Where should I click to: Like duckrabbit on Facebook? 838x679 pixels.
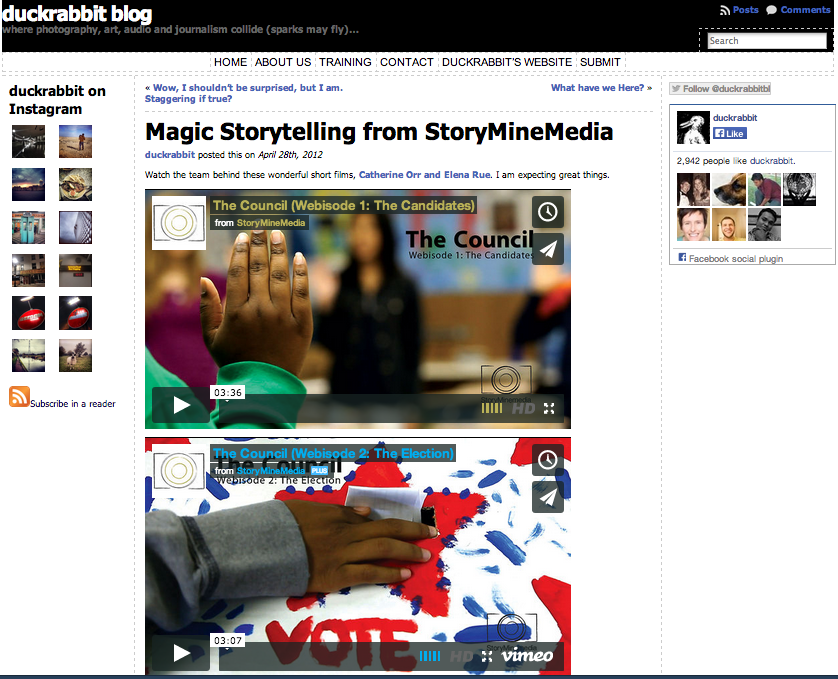730,133
